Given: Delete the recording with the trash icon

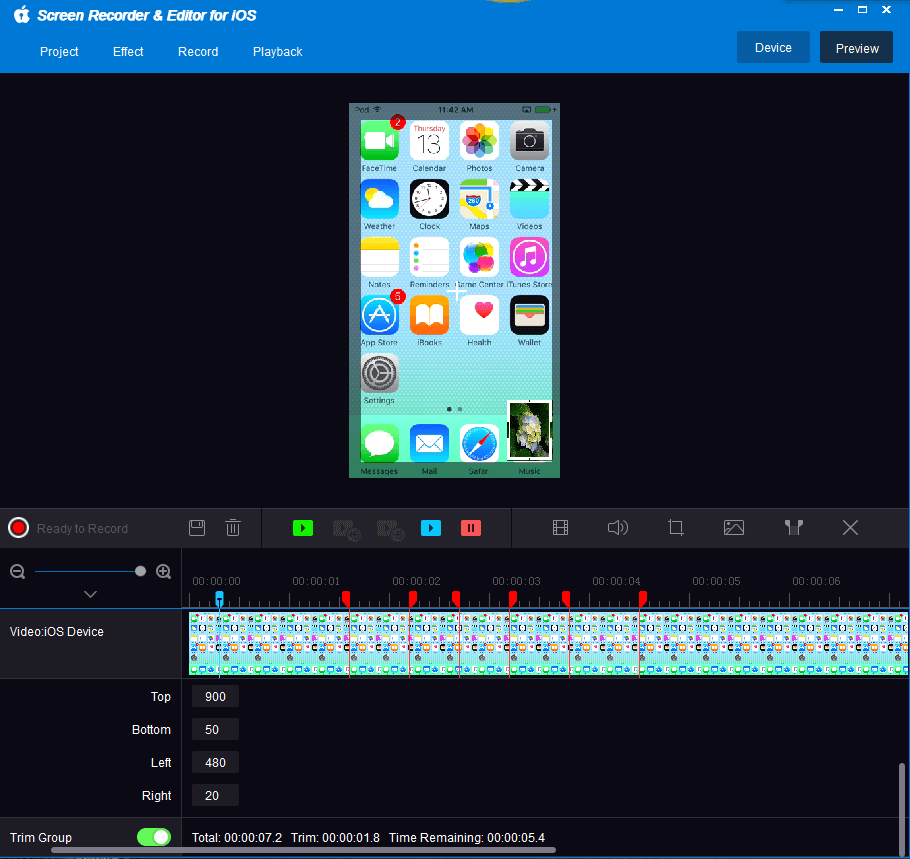Looking at the screenshot, I should tap(233, 528).
